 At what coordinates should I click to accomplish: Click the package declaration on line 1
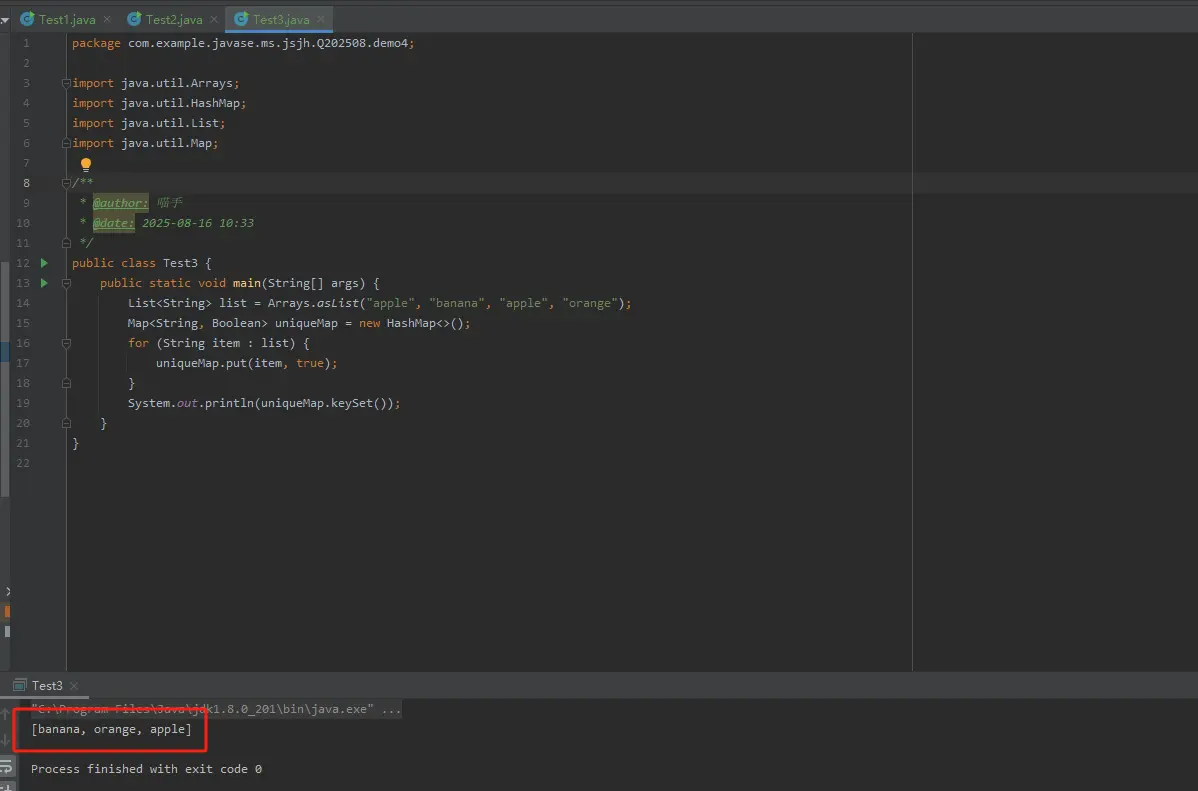click(243, 43)
